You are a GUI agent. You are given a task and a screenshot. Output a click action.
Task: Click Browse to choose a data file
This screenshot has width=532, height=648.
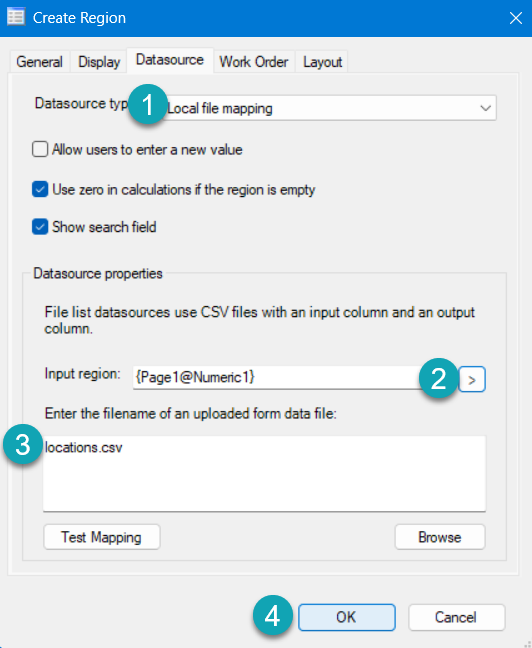(x=440, y=537)
